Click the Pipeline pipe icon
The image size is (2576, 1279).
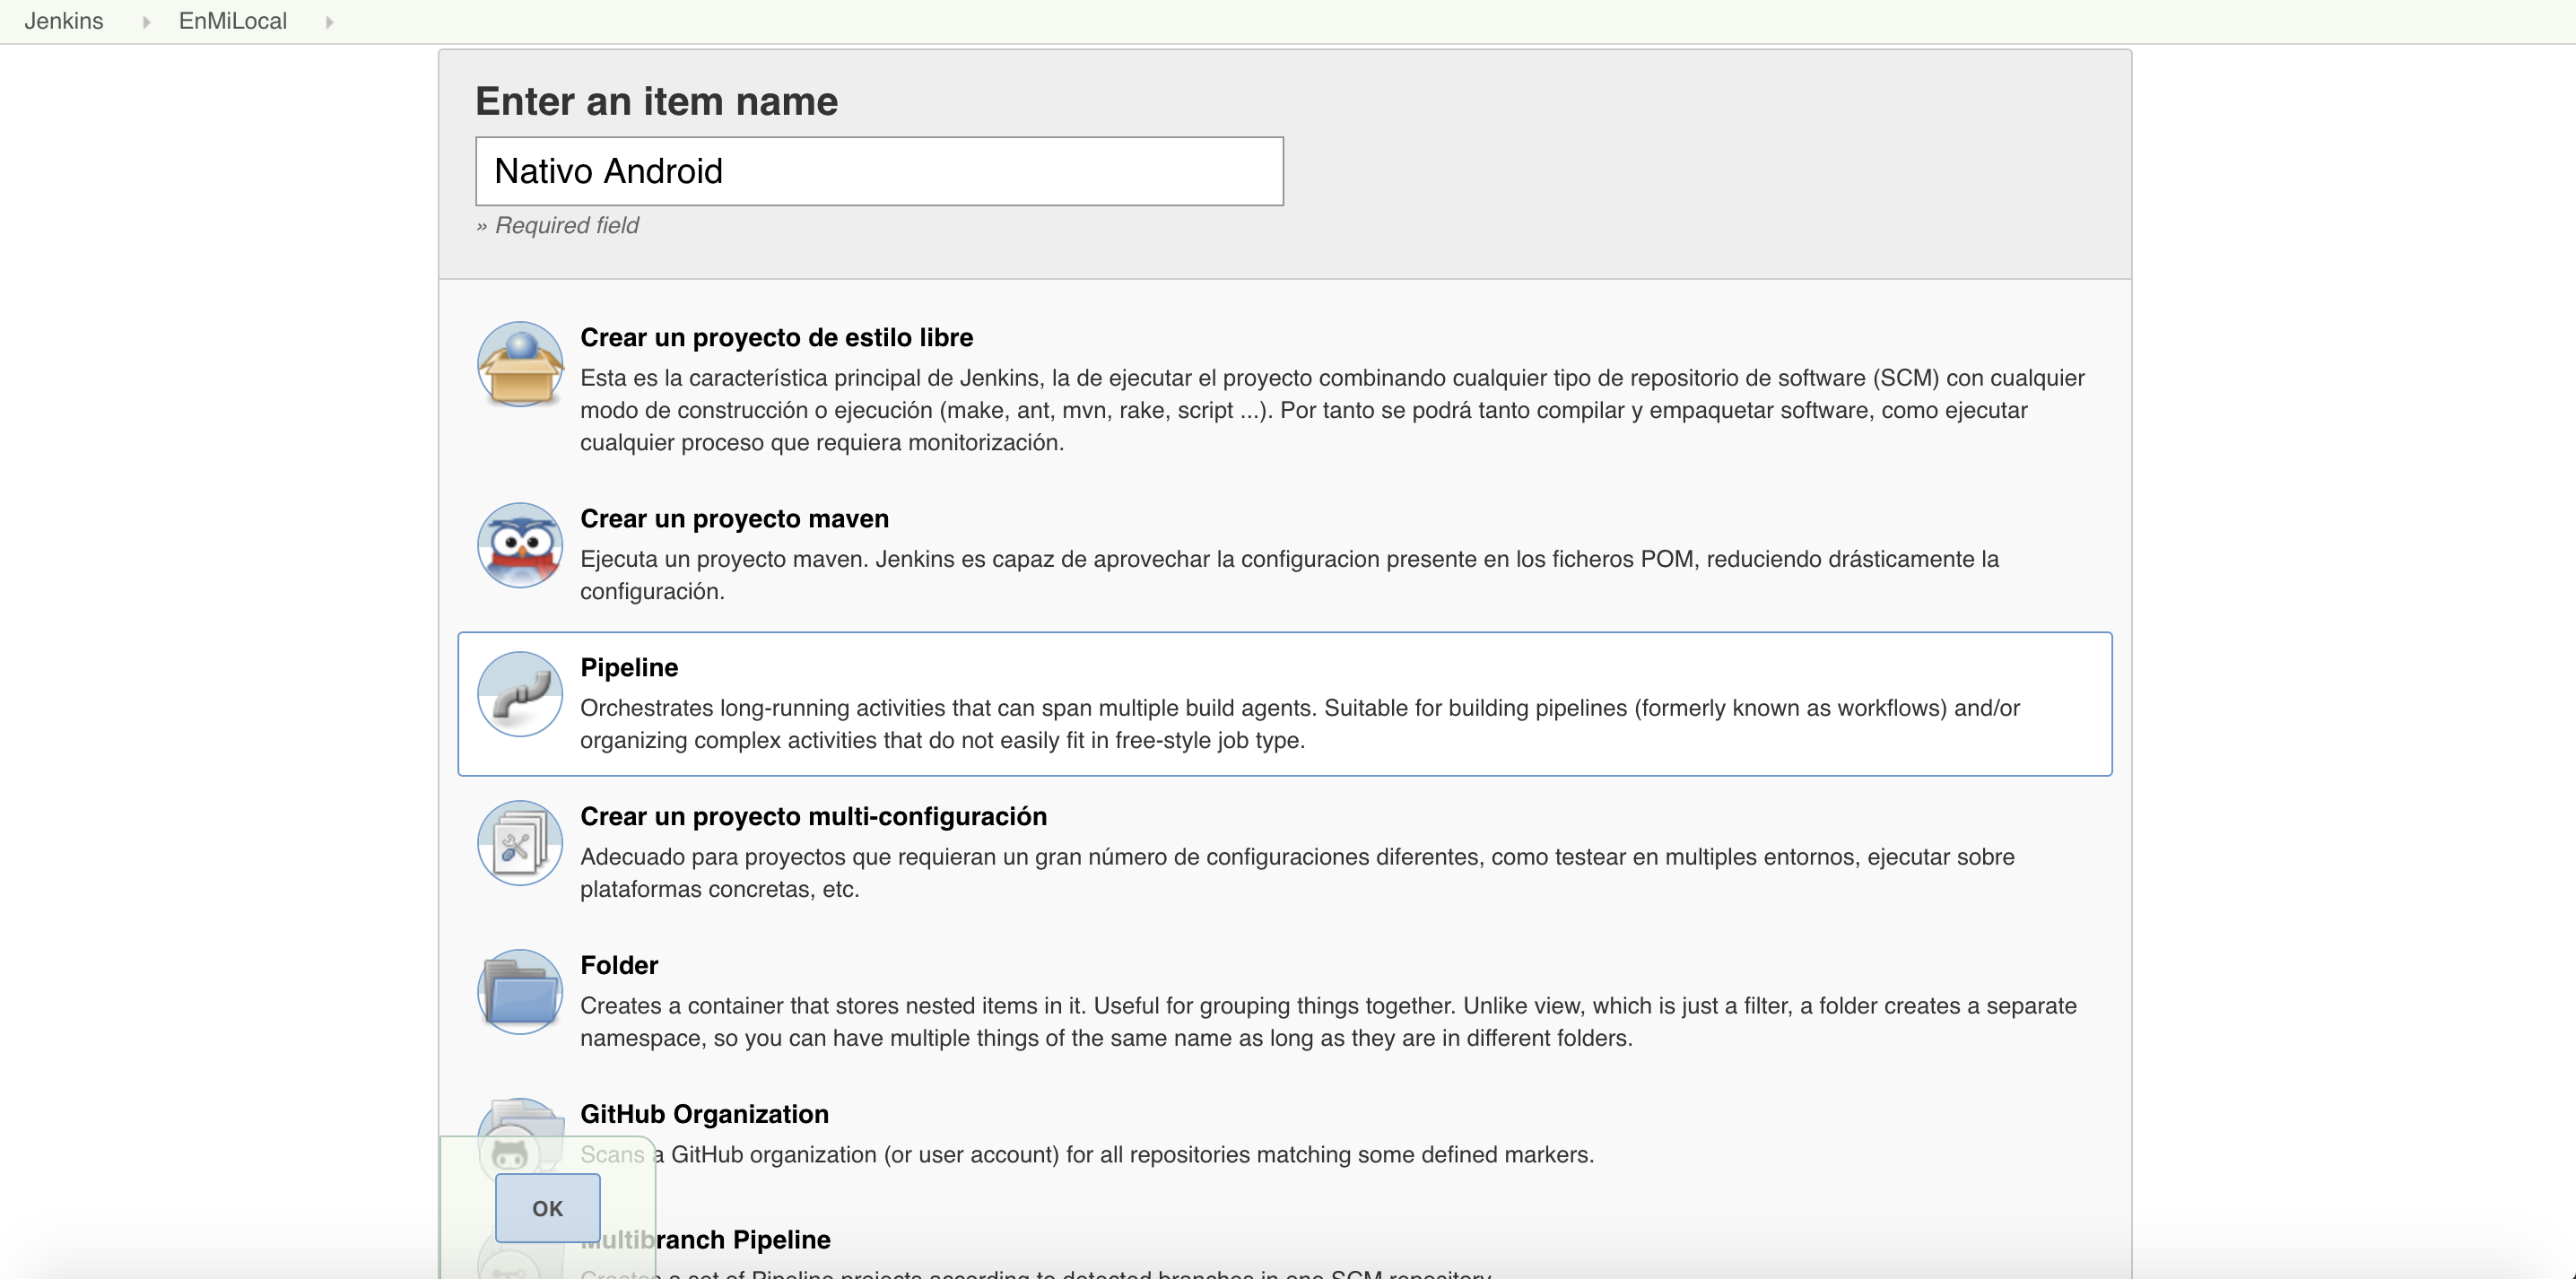click(x=520, y=694)
